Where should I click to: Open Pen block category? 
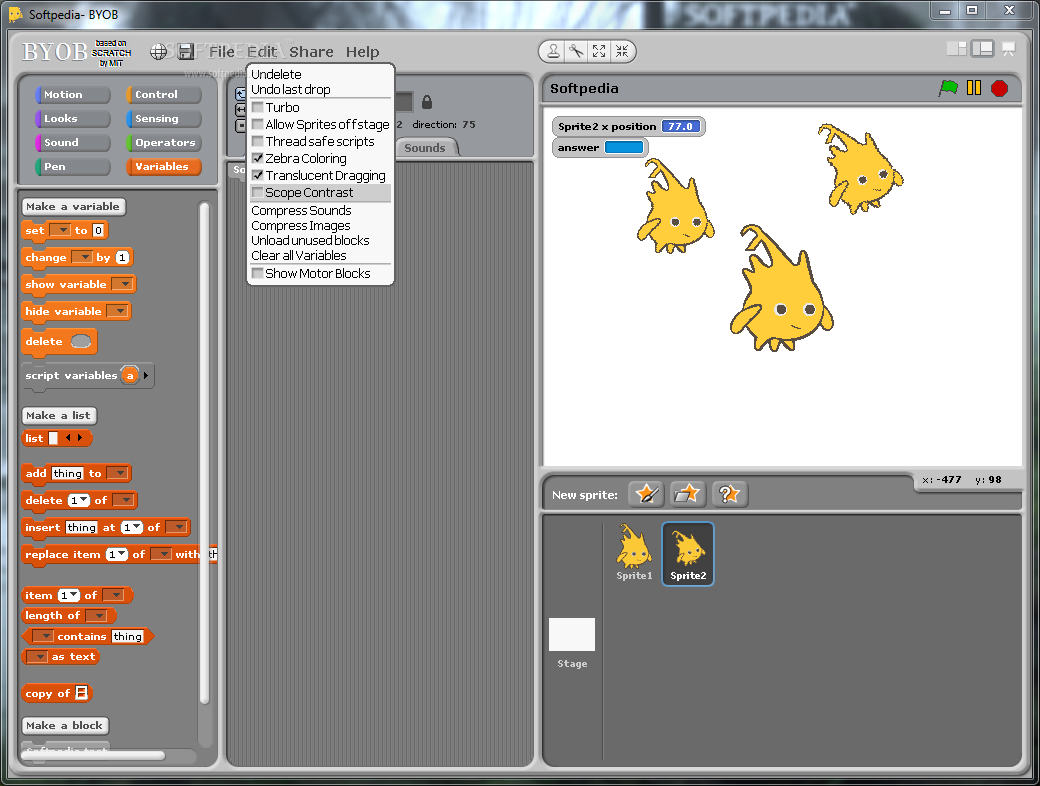pos(72,166)
